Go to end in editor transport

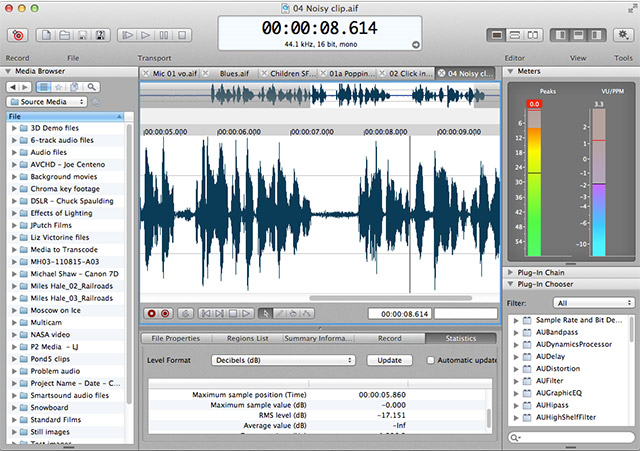(x=219, y=313)
